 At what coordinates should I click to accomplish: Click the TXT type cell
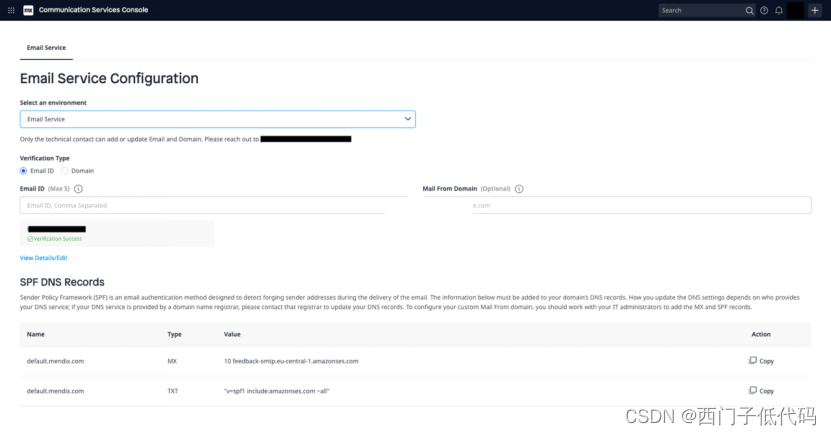click(x=173, y=391)
